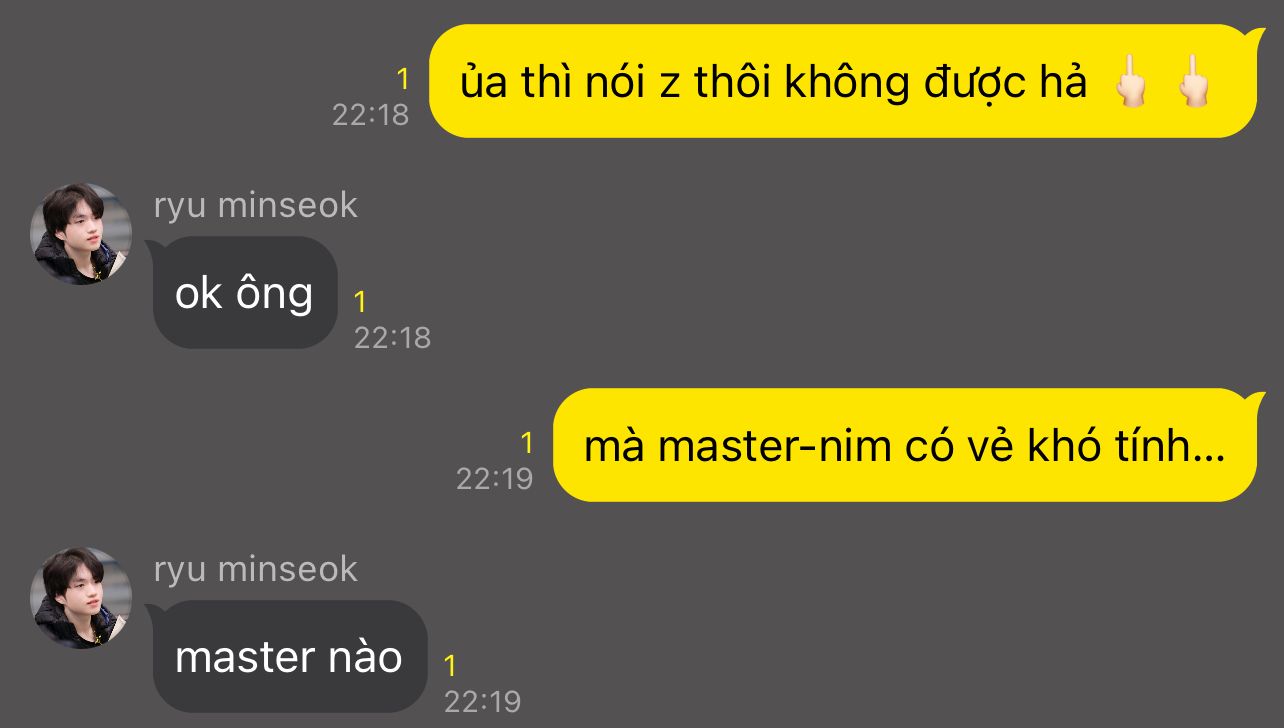Tap unread count "1" beside "mà master-nim" message
This screenshot has width=1284, height=728.
click(527, 443)
